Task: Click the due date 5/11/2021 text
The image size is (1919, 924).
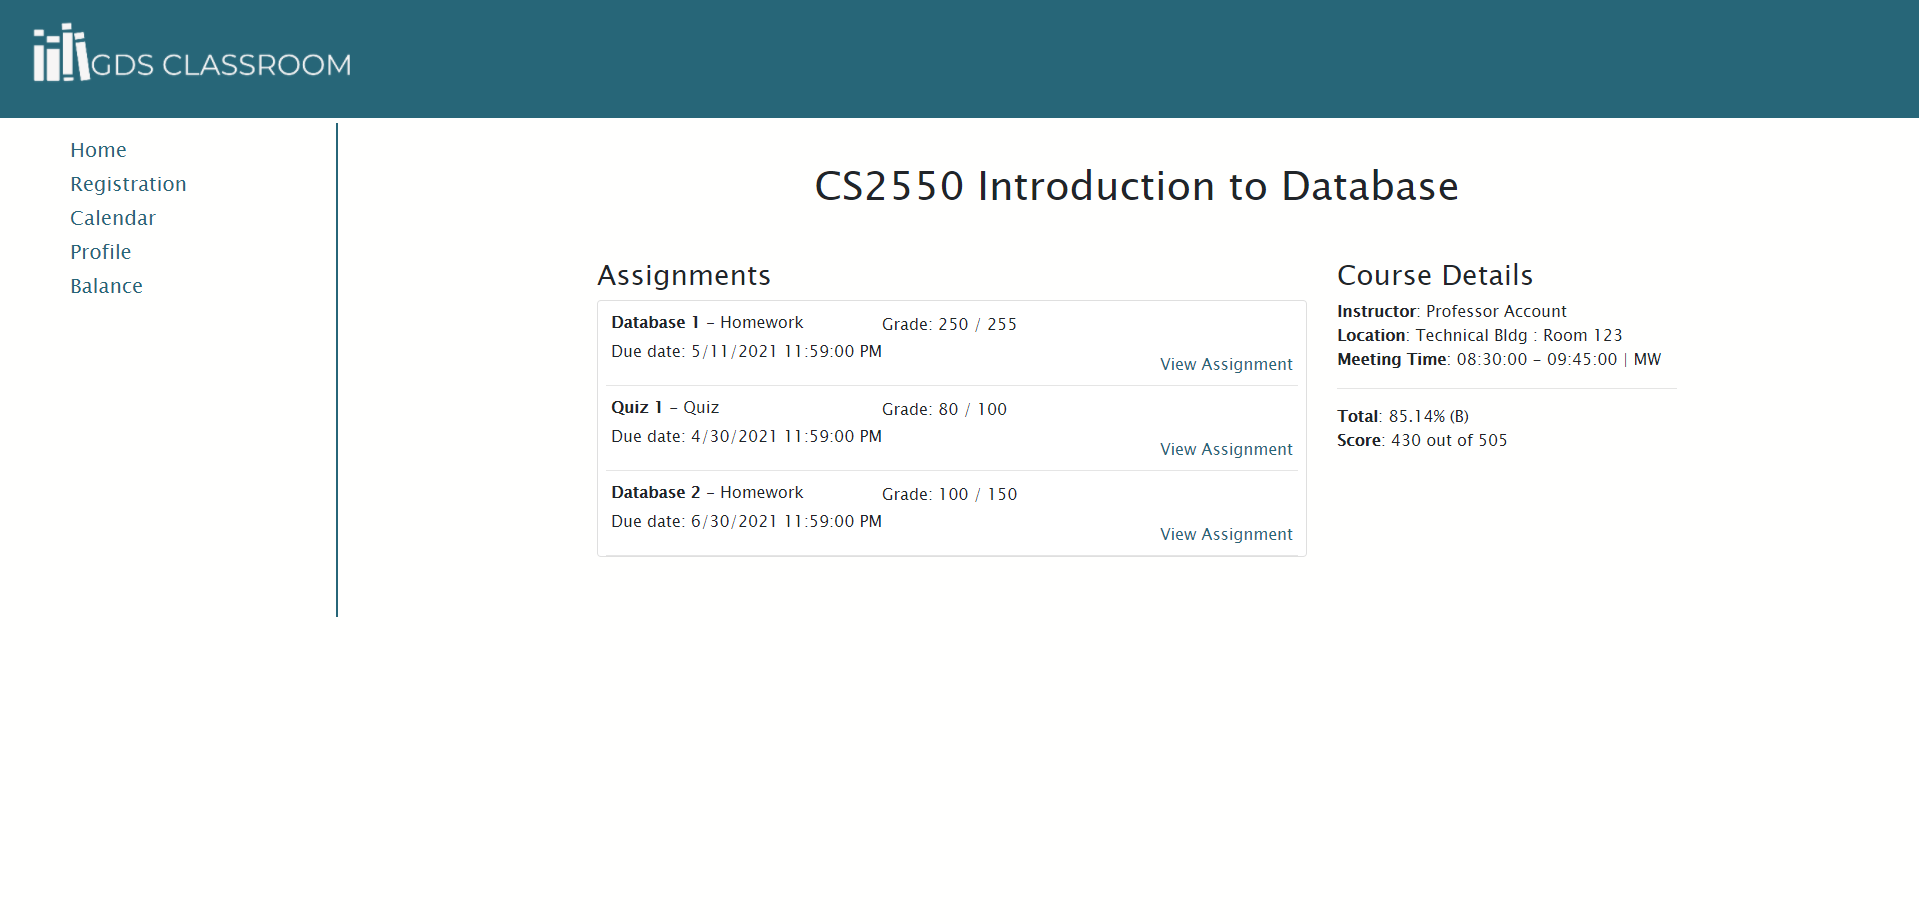Action: click(x=746, y=351)
